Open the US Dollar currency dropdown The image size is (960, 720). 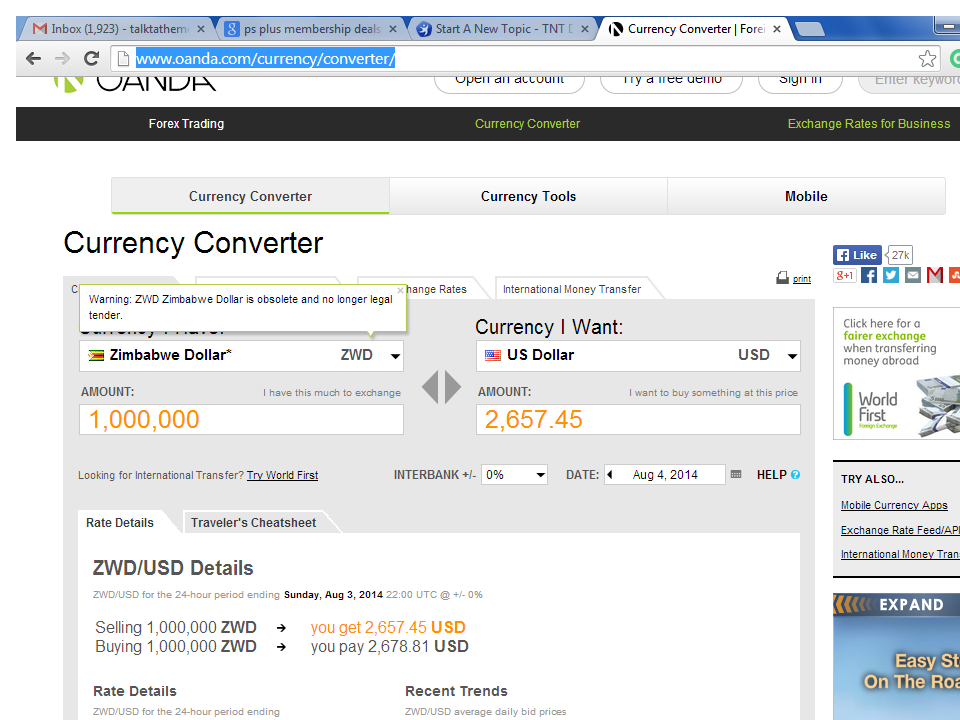coord(792,356)
